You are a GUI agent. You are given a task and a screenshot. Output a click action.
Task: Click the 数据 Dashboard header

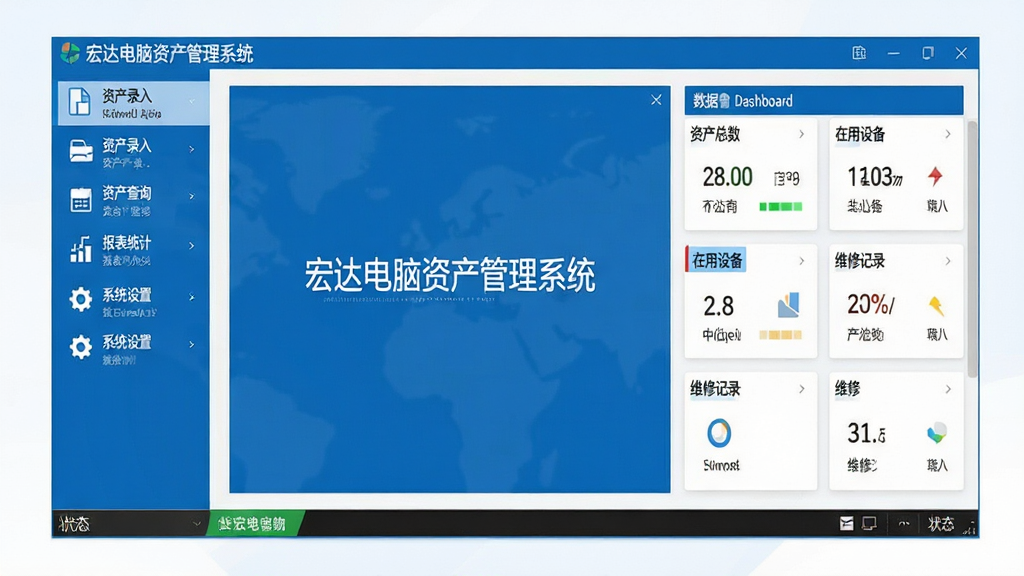pos(824,101)
